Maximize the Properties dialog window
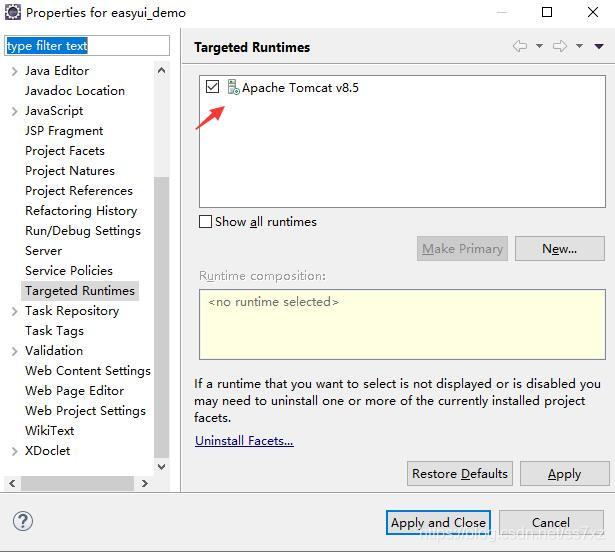The height and width of the screenshot is (552, 615). click(x=547, y=12)
